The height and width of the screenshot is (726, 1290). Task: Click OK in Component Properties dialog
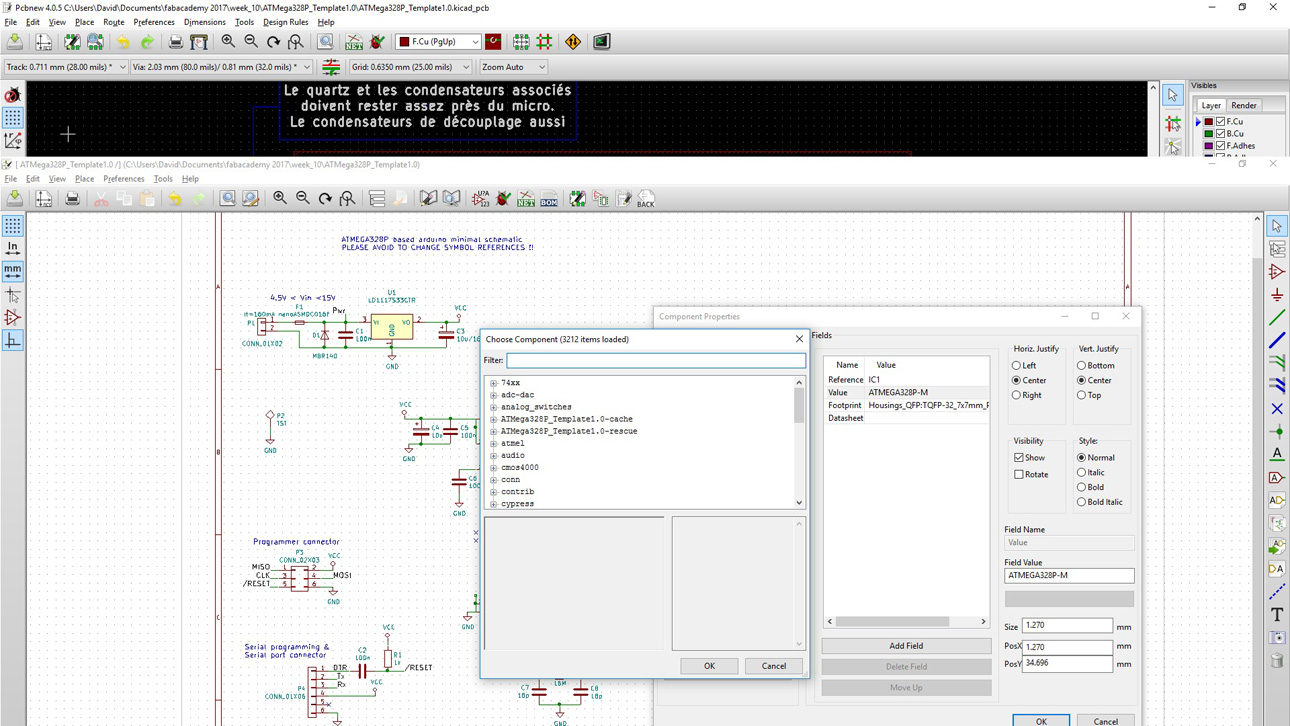pyautogui.click(x=1041, y=720)
